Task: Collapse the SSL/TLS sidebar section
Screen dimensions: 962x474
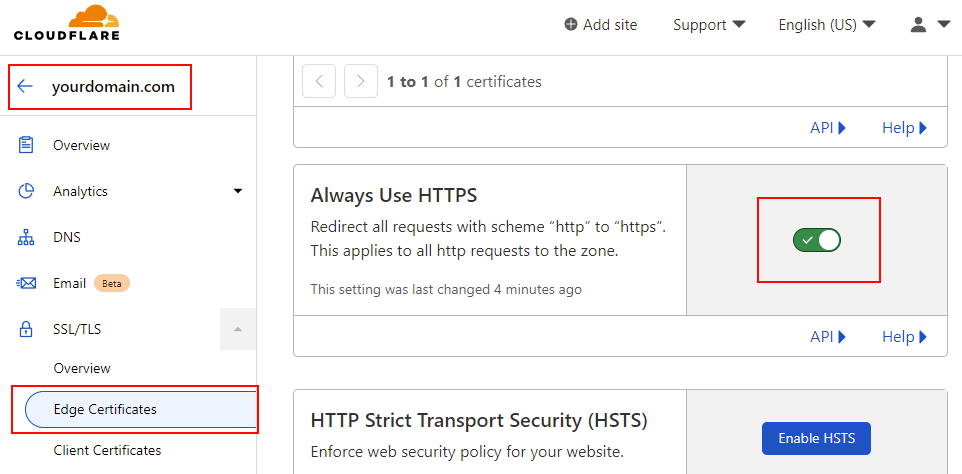Action: (x=238, y=329)
